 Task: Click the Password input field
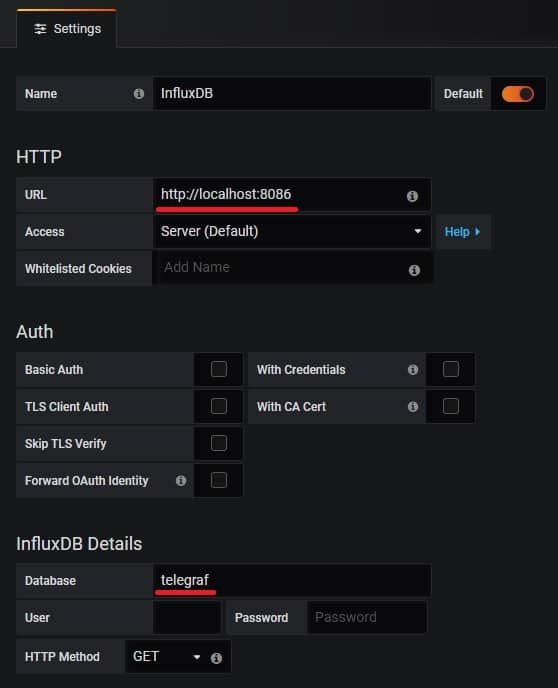[367, 617]
